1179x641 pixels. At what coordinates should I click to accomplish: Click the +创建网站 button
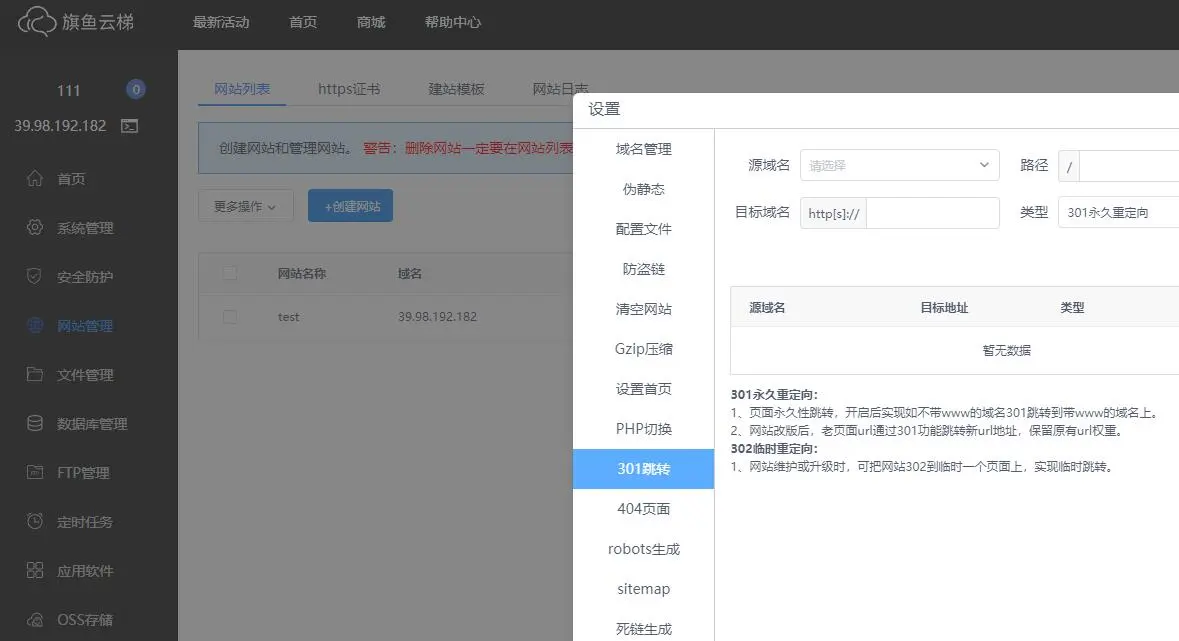(x=350, y=205)
